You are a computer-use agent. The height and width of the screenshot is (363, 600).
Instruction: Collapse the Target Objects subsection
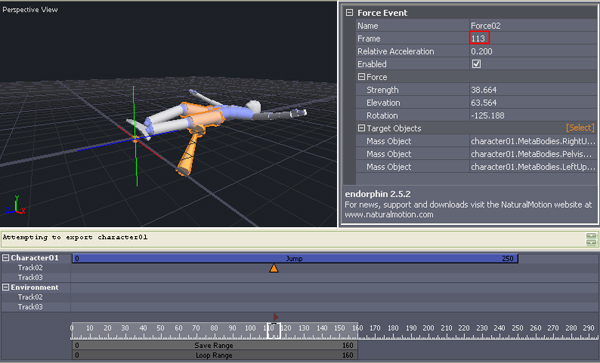(x=361, y=128)
